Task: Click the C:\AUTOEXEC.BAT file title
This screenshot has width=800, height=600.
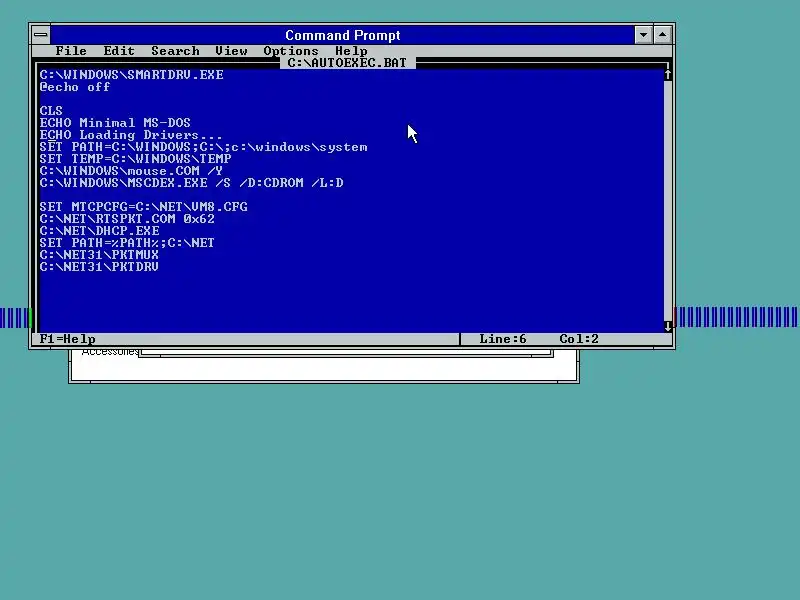Action: 347,63
